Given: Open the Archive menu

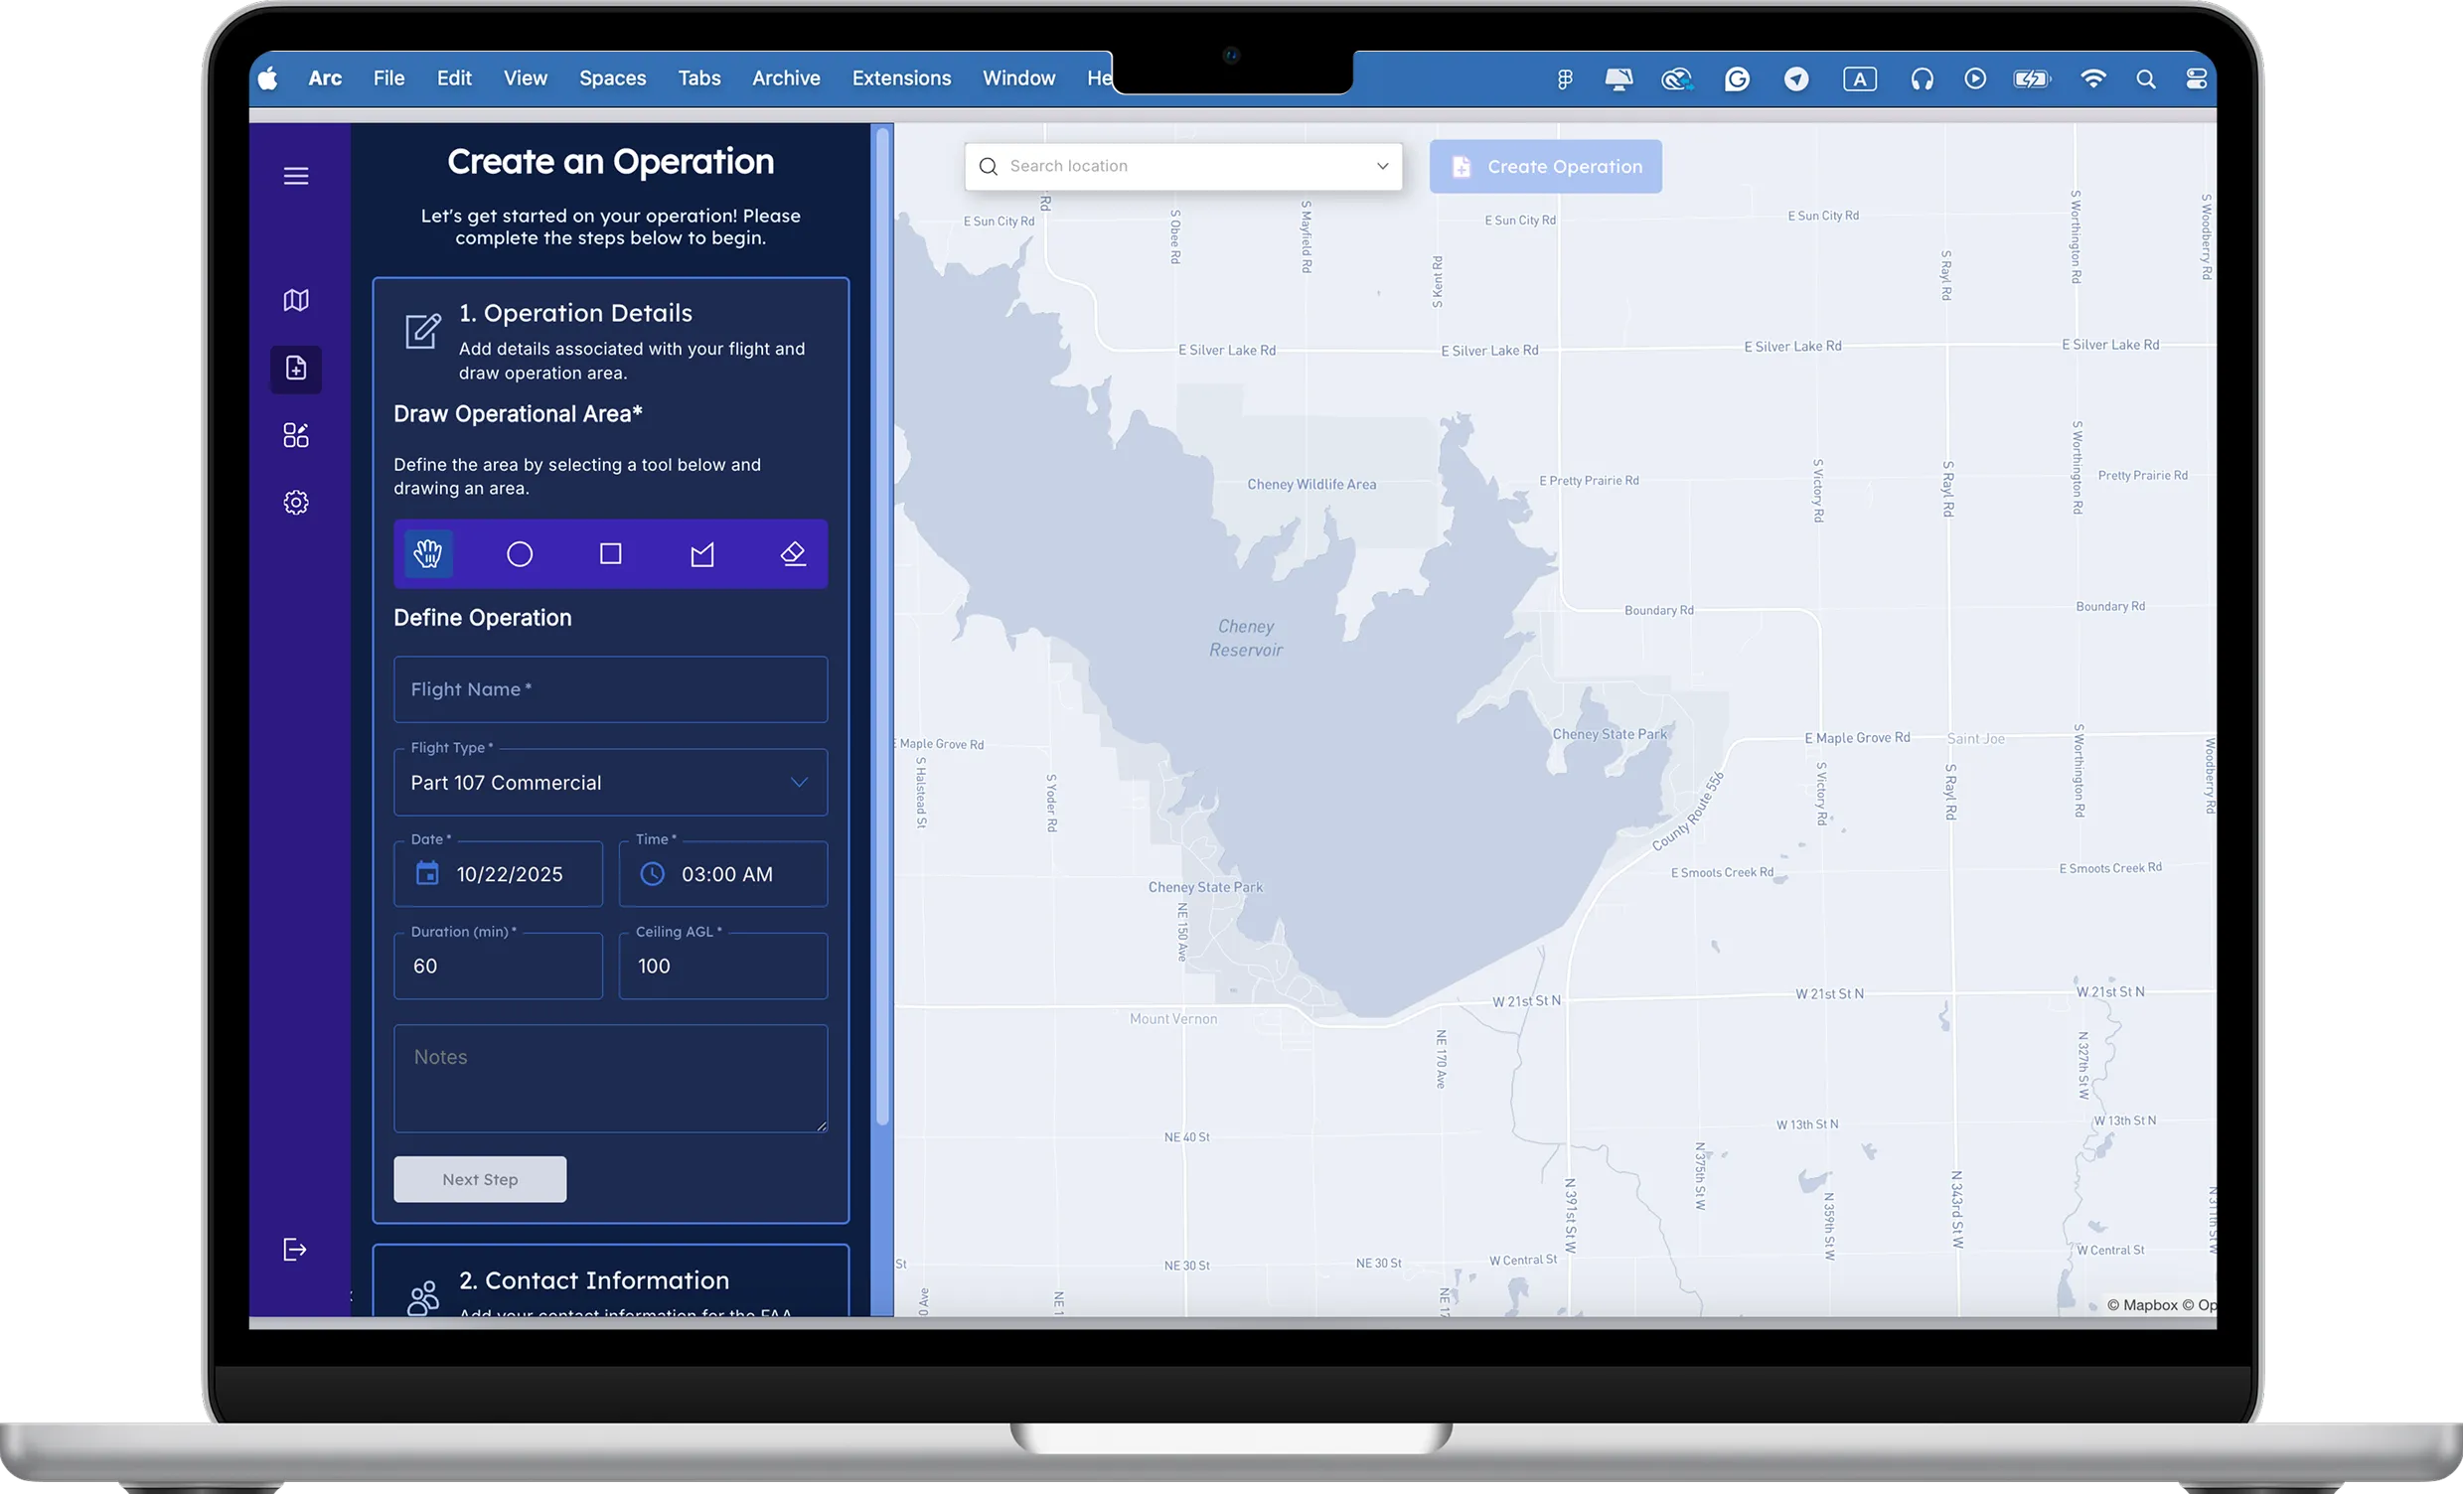Looking at the screenshot, I should [x=786, y=78].
